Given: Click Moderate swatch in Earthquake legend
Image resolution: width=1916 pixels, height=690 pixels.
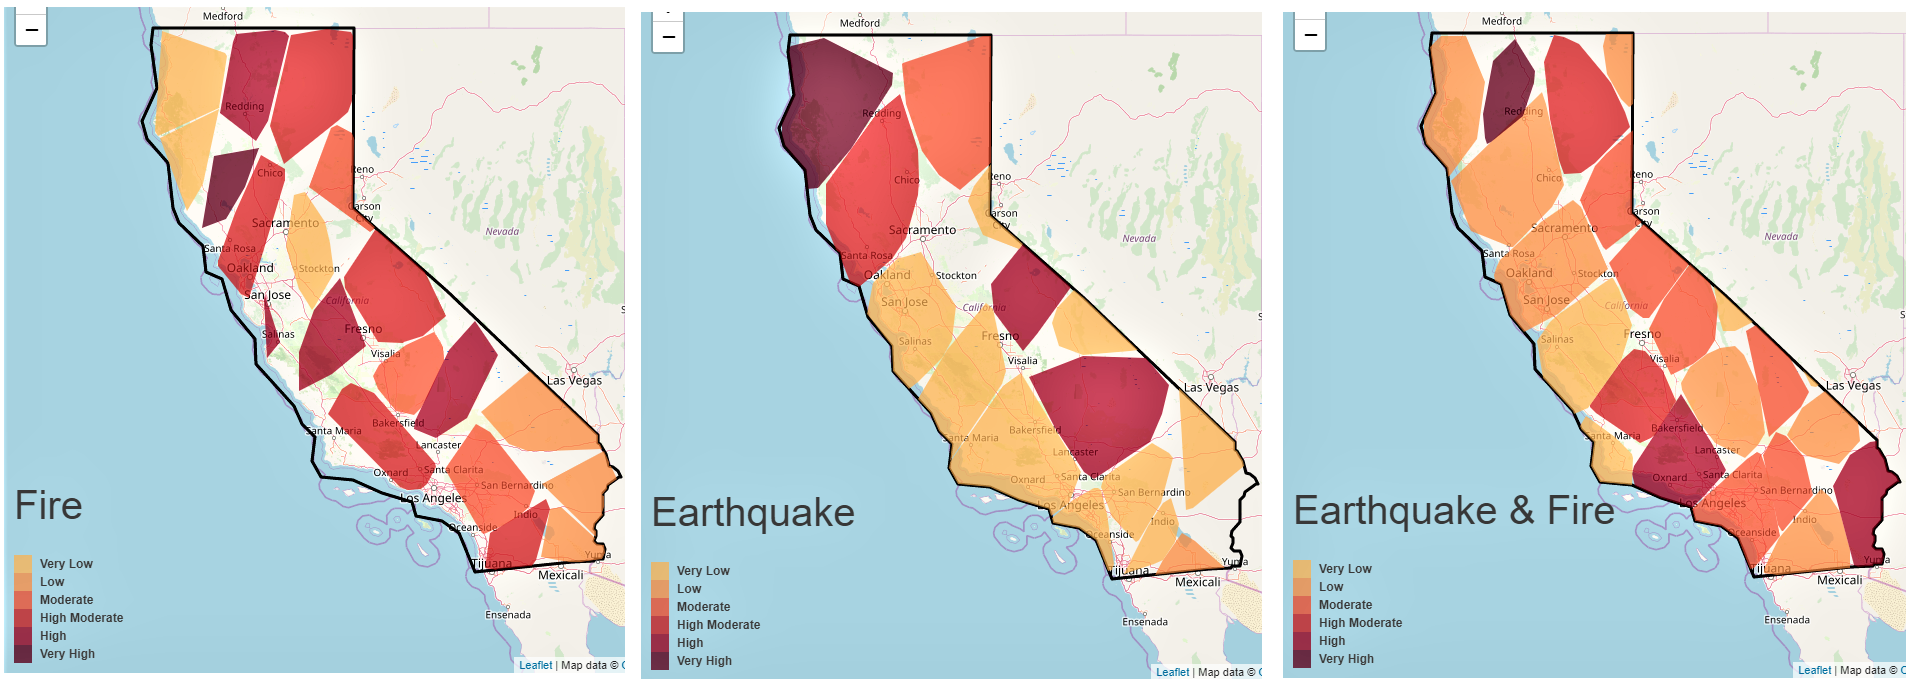Looking at the screenshot, I should [660, 607].
